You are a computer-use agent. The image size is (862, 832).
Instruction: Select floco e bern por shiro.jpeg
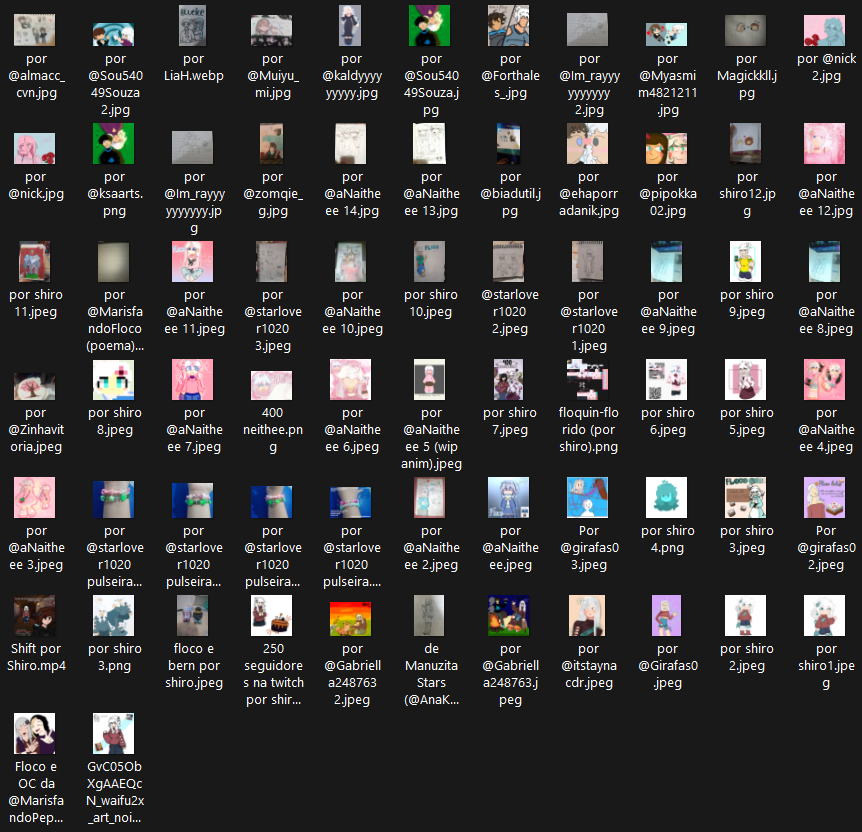point(192,616)
